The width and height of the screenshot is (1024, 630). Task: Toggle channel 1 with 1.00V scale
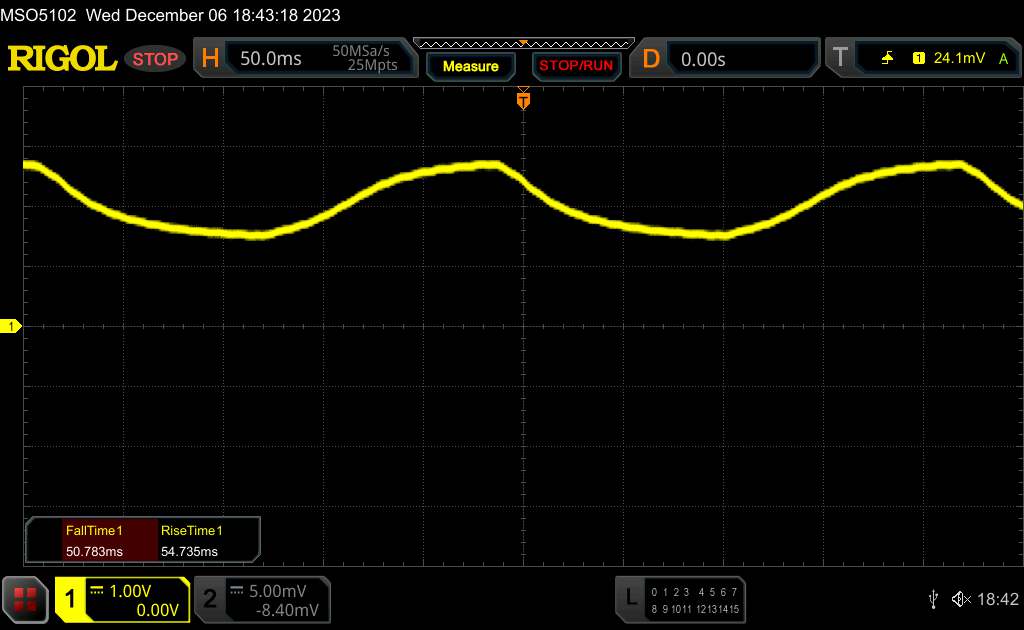tap(122, 599)
